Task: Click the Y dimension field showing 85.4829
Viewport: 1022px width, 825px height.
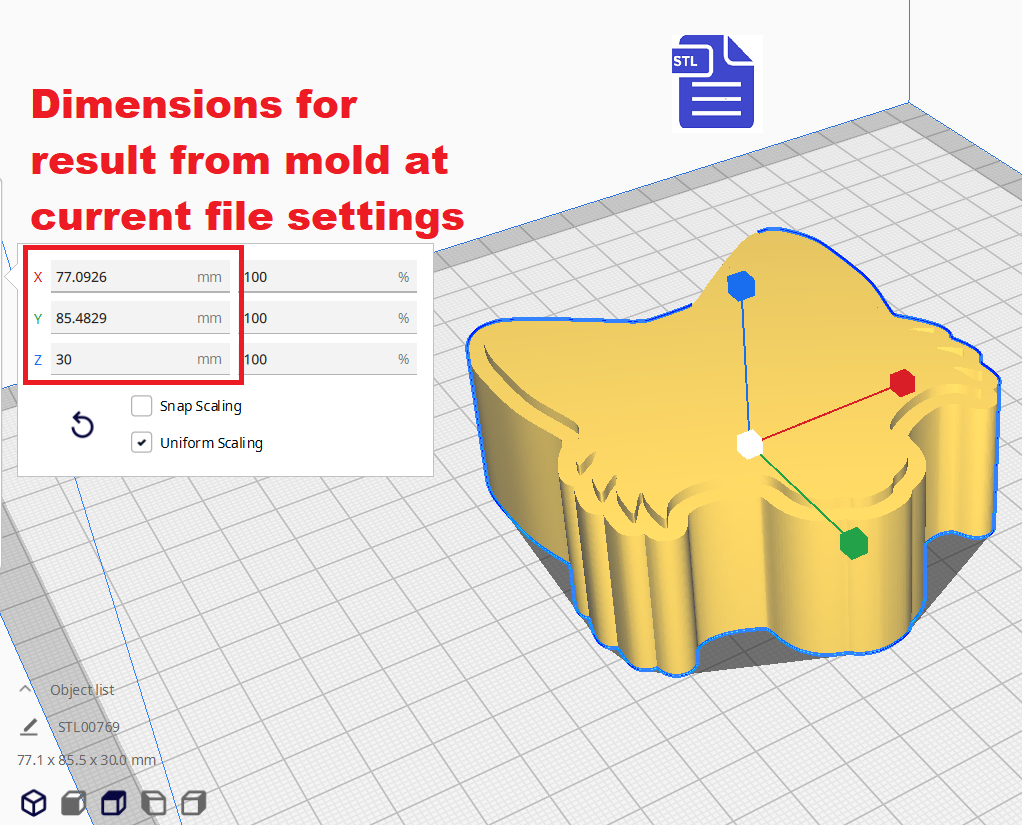Action: 120,318
